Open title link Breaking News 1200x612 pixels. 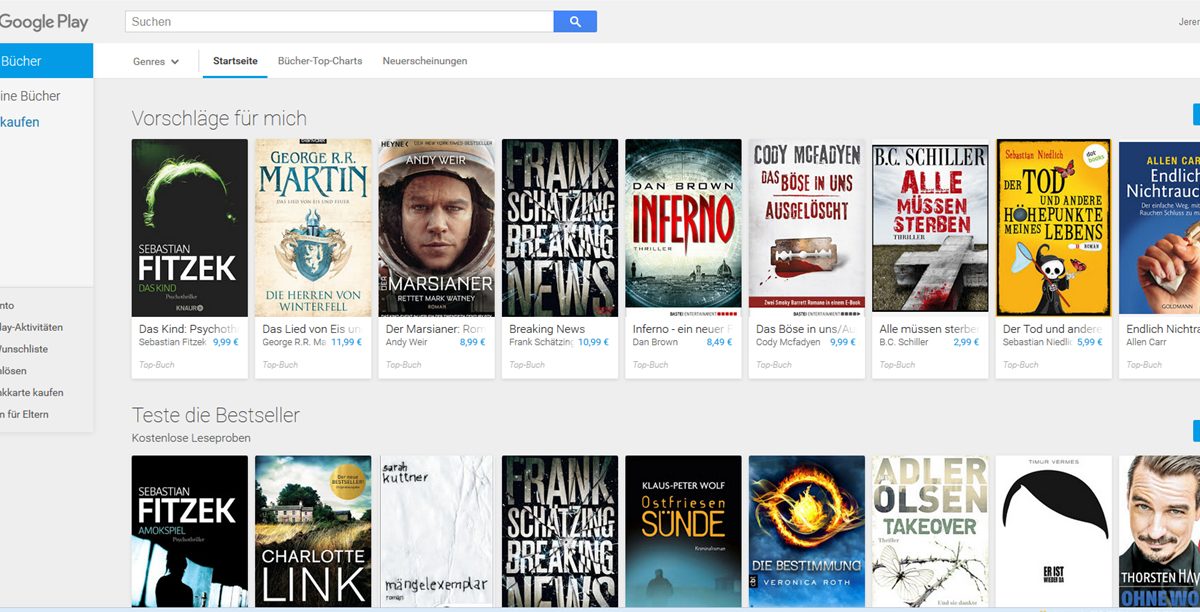(x=547, y=328)
